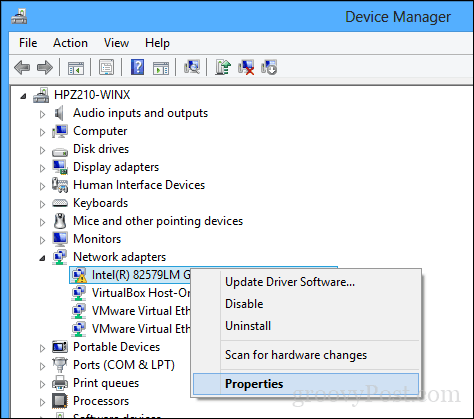Click the Disable device toolbar icon
The height and width of the screenshot is (419, 474).
coord(269,67)
